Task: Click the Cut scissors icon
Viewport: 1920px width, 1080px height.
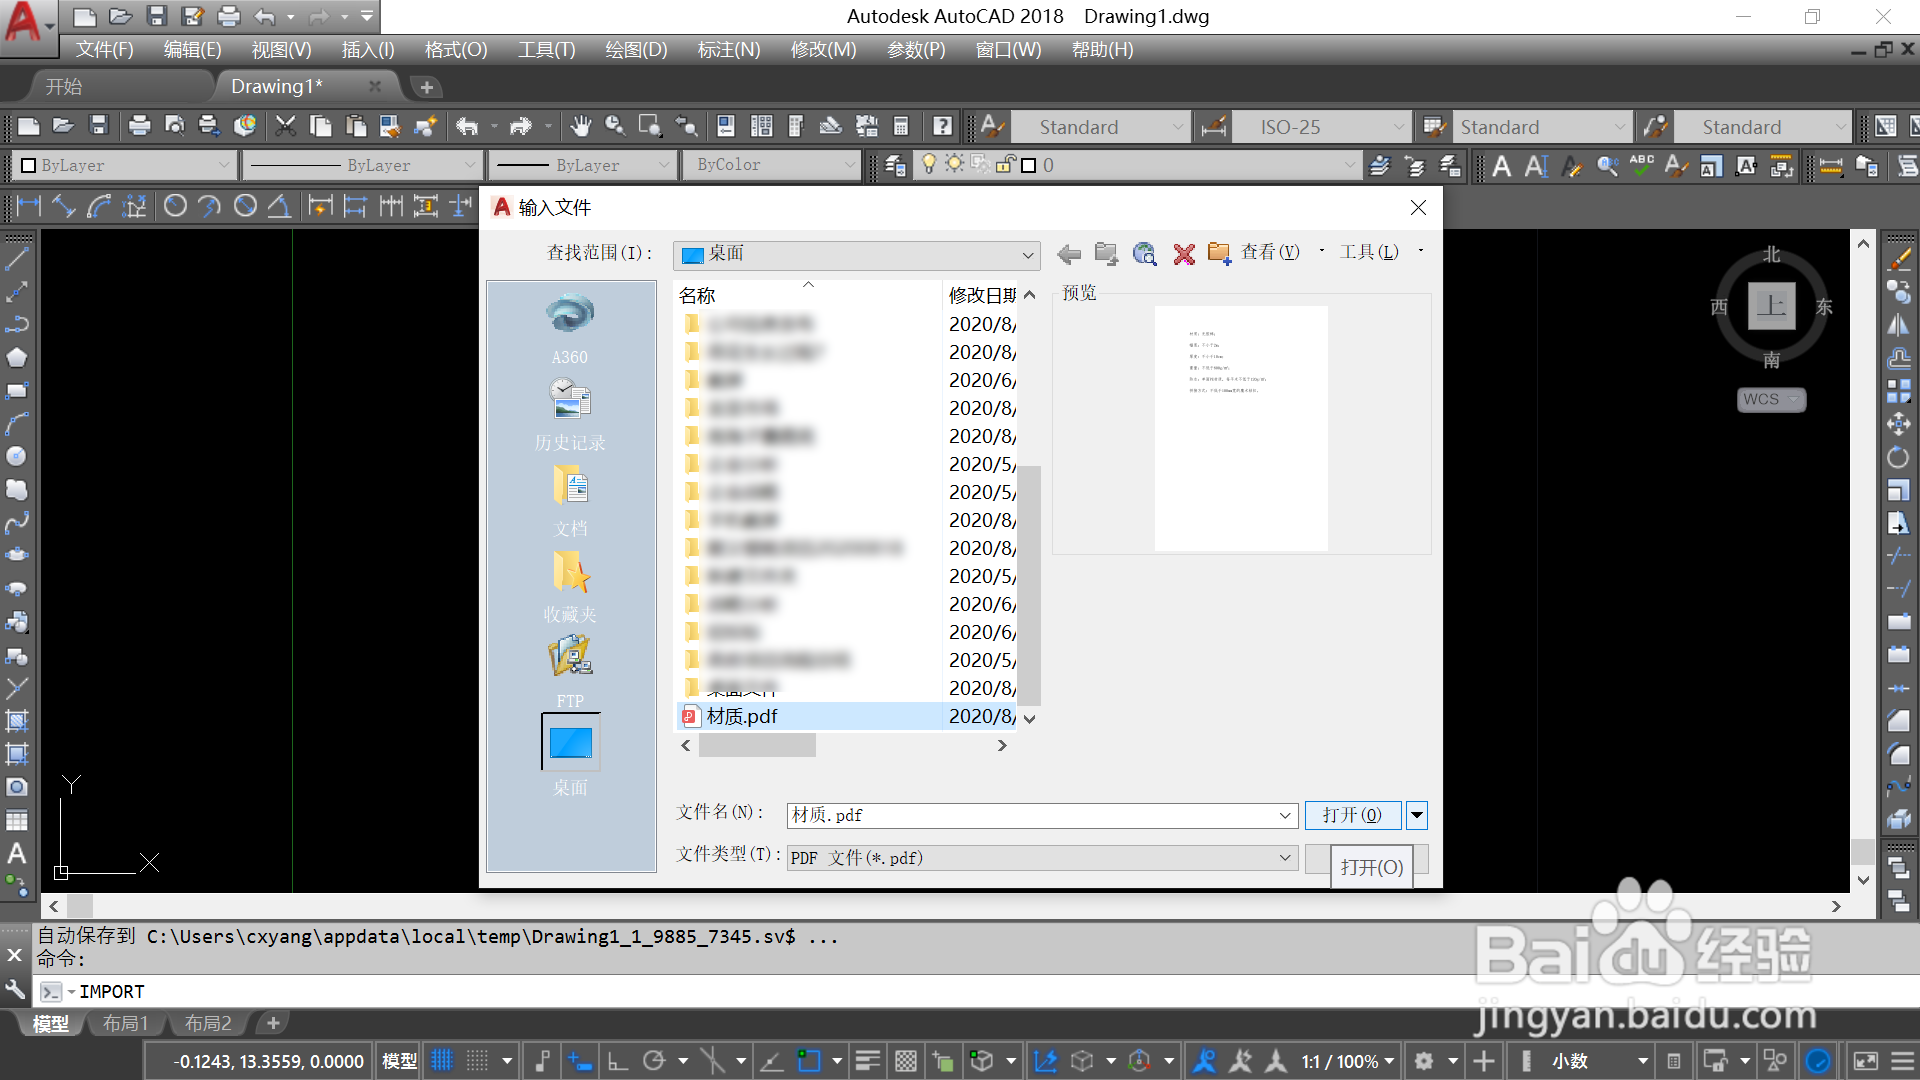Action: point(286,126)
